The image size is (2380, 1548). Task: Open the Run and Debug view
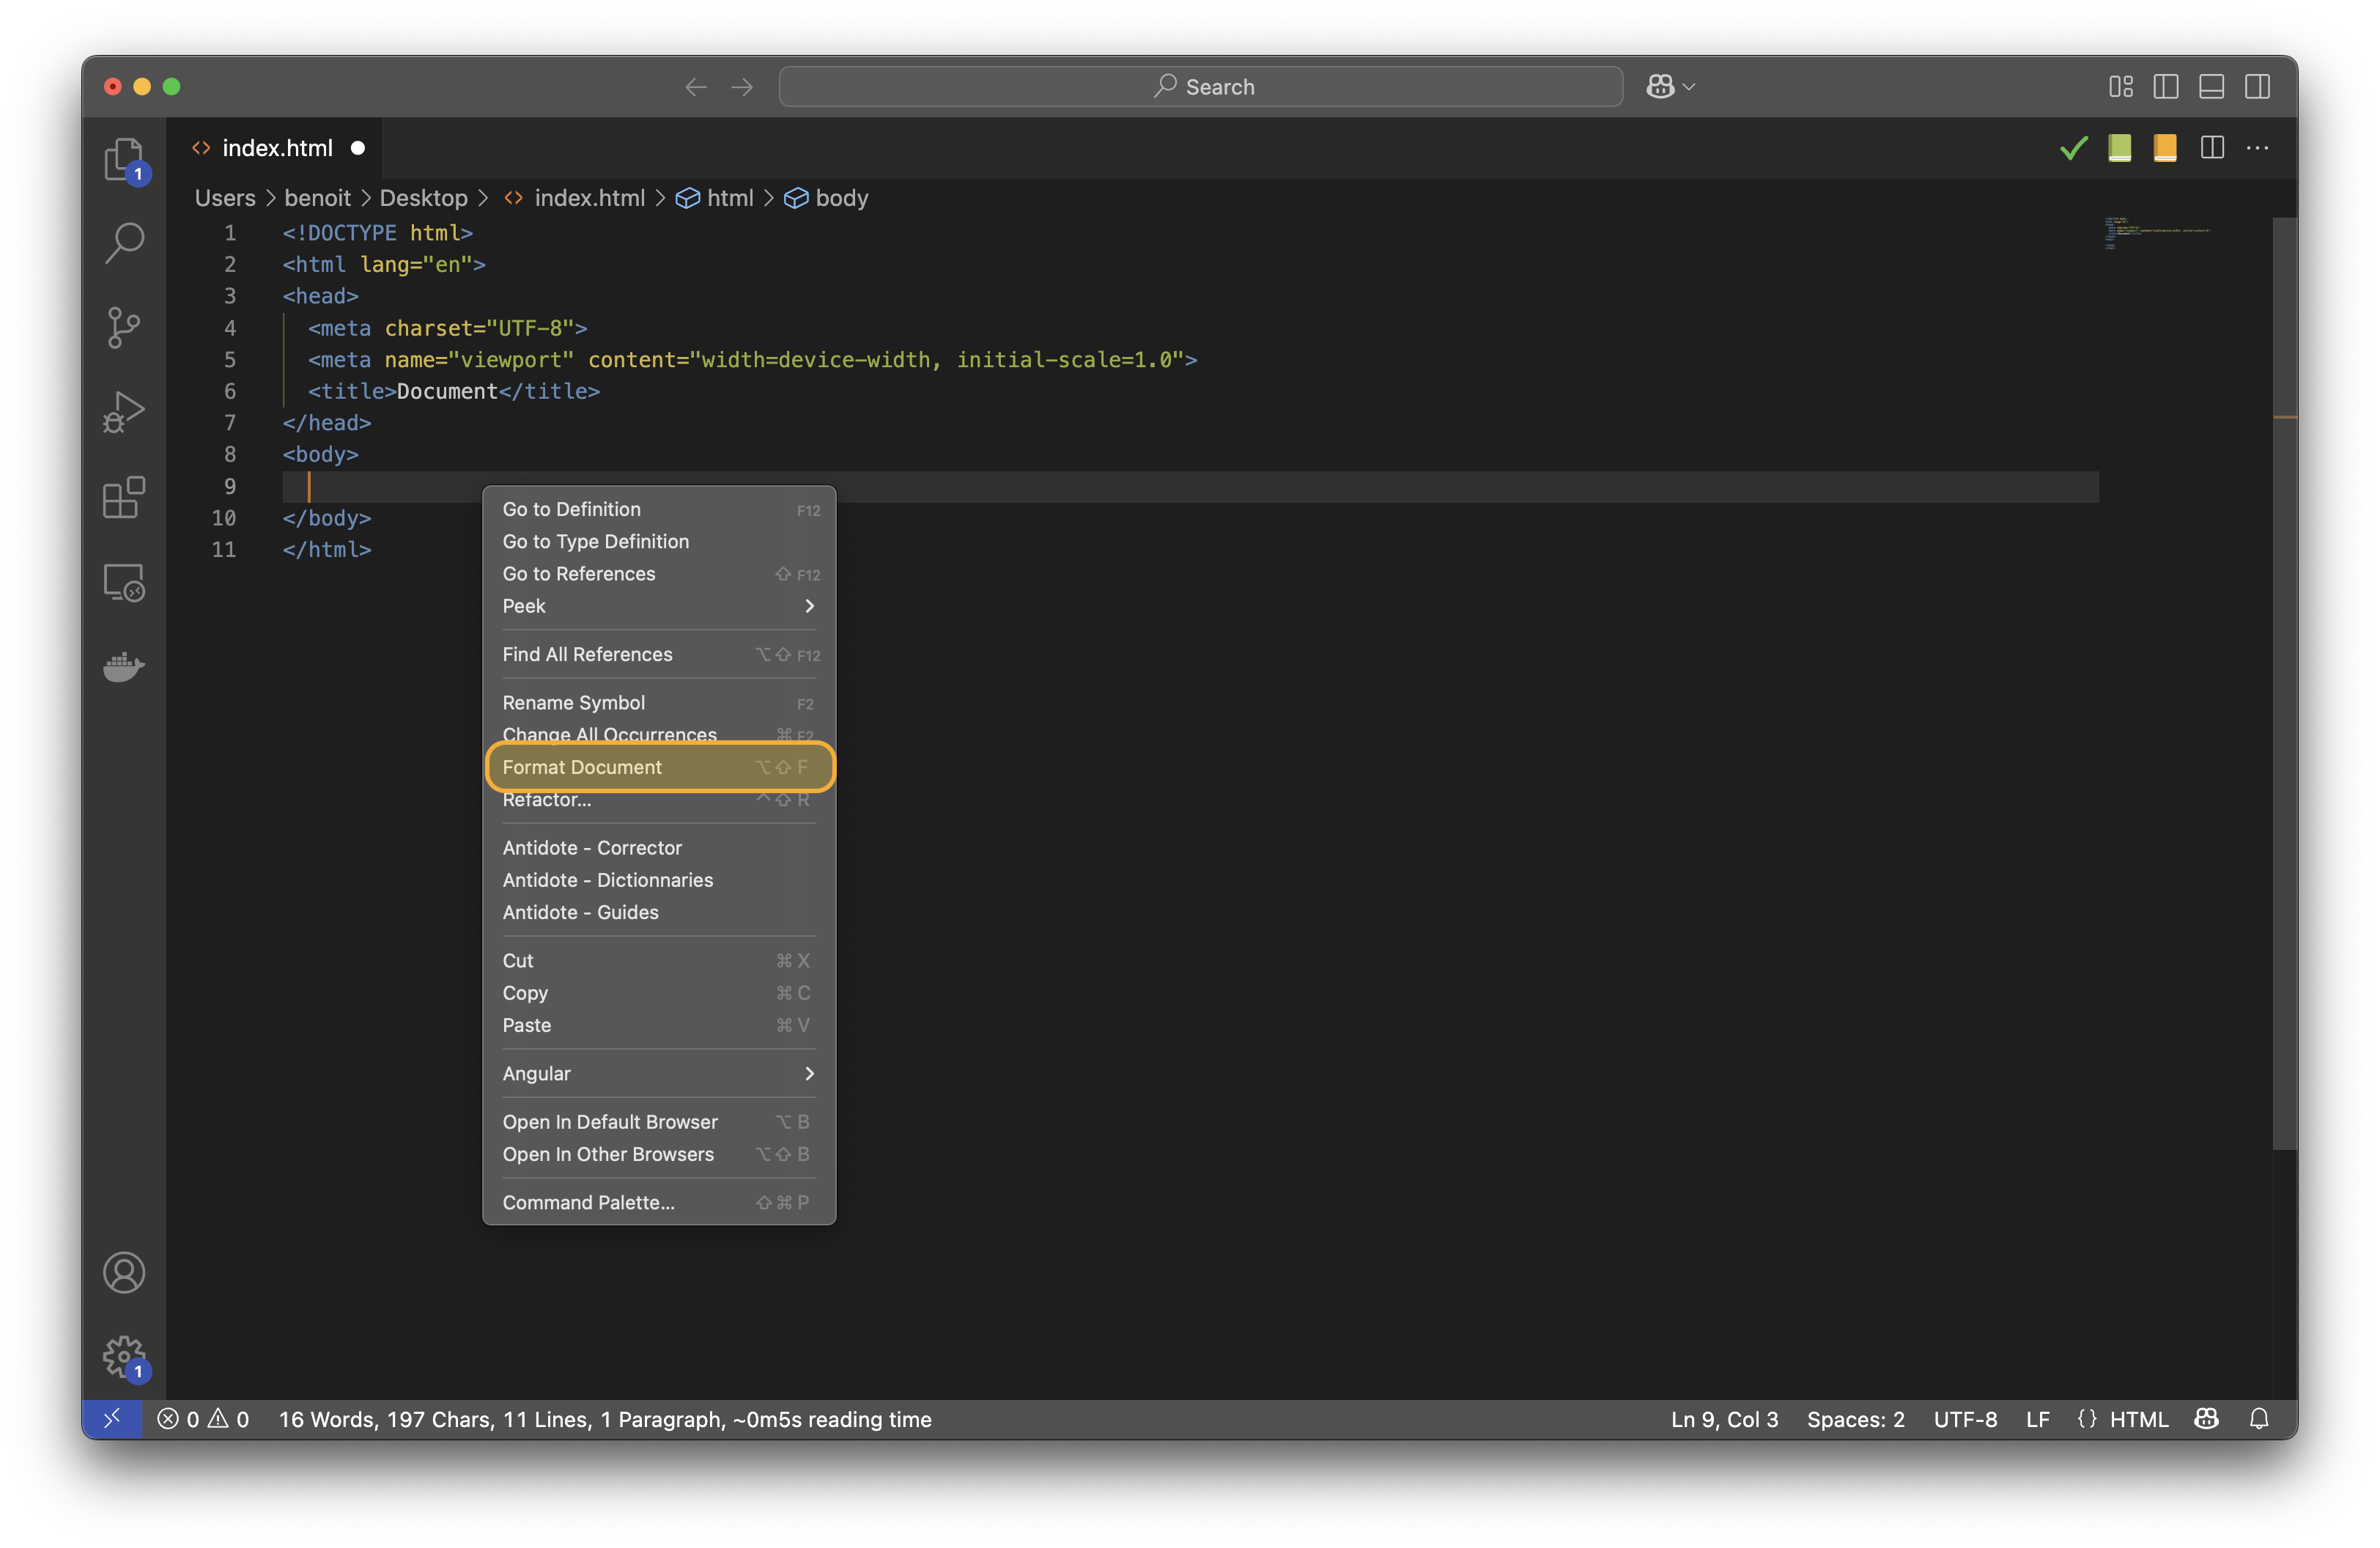tap(124, 412)
